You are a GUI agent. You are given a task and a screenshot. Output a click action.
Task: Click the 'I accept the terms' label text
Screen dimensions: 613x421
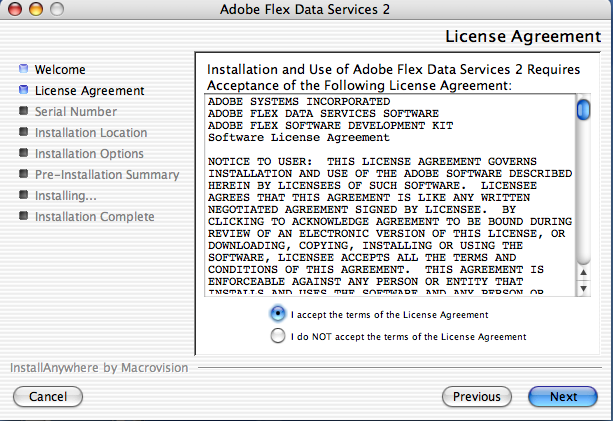(x=389, y=315)
